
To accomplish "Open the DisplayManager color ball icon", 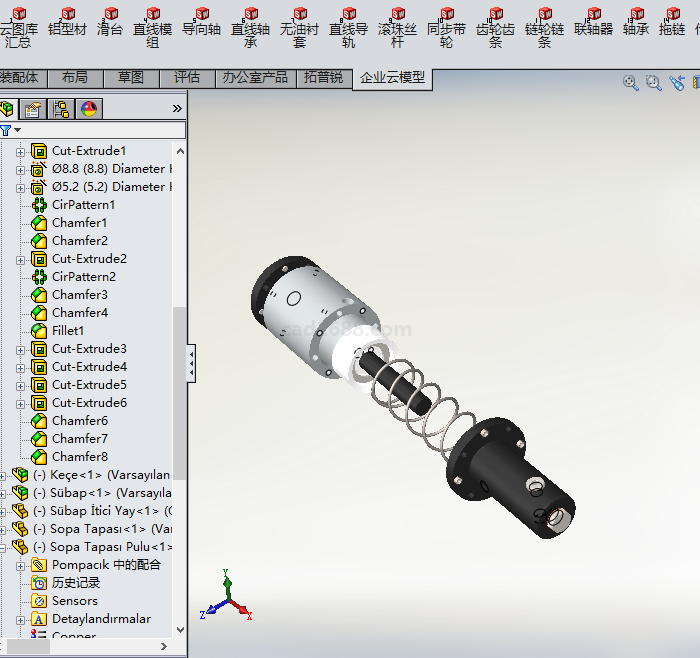I will tap(88, 109).
